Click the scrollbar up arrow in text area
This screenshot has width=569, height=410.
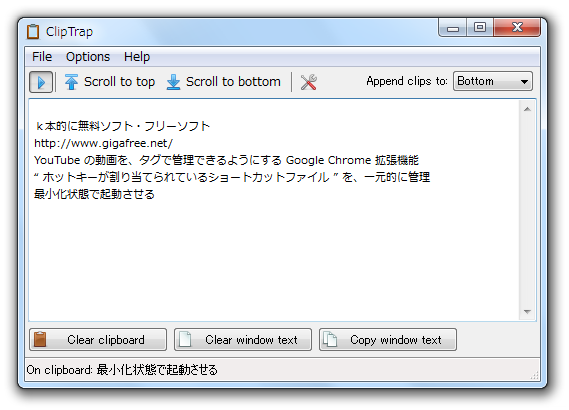tap(527, 109)
